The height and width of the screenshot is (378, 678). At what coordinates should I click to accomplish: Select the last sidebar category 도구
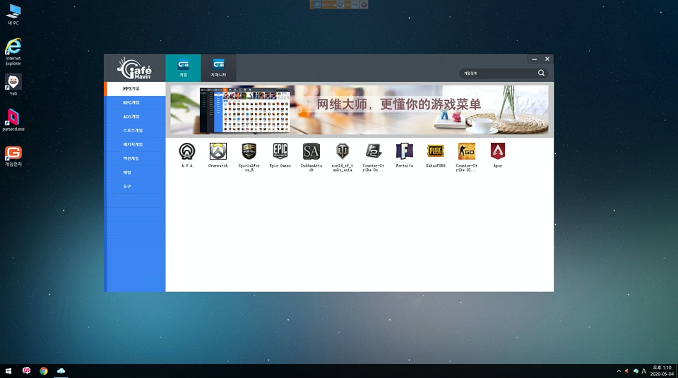click(135, 186)
